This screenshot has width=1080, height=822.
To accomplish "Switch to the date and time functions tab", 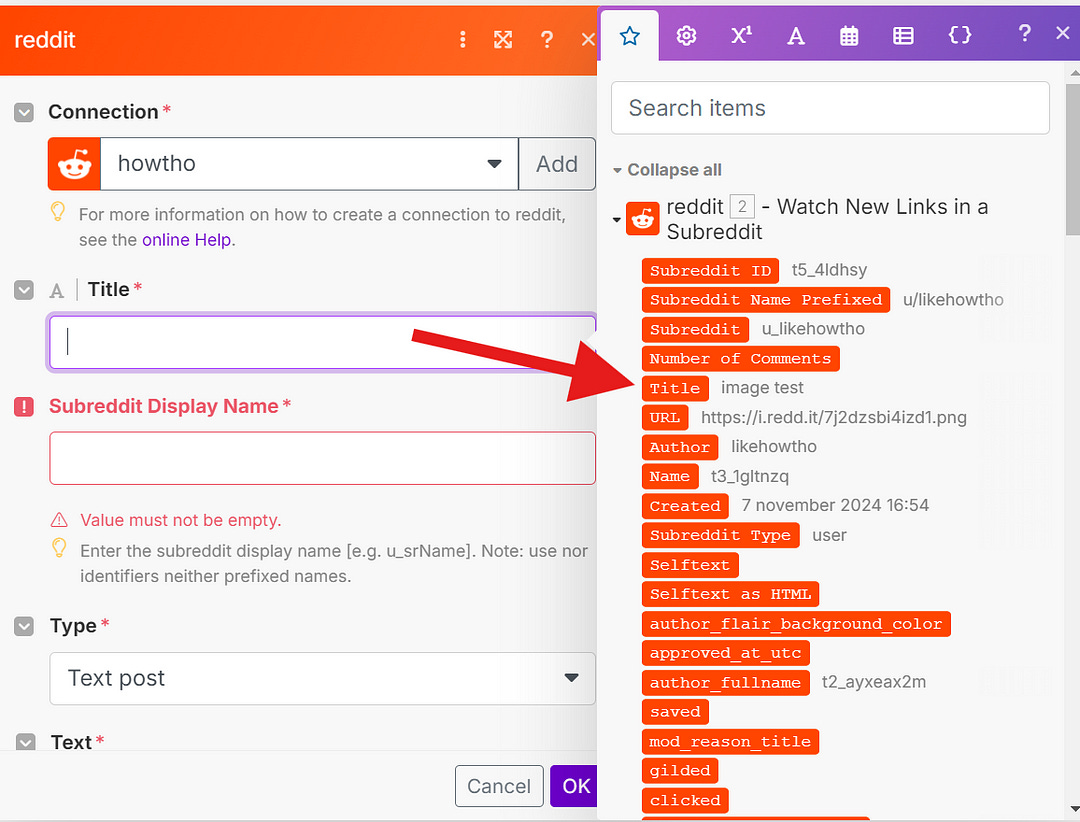I will 849,35.
